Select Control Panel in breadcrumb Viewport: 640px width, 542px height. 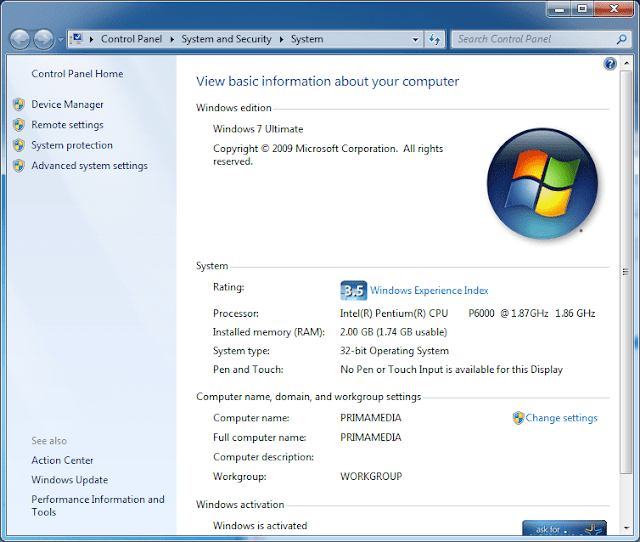click(x=131, y=39)
